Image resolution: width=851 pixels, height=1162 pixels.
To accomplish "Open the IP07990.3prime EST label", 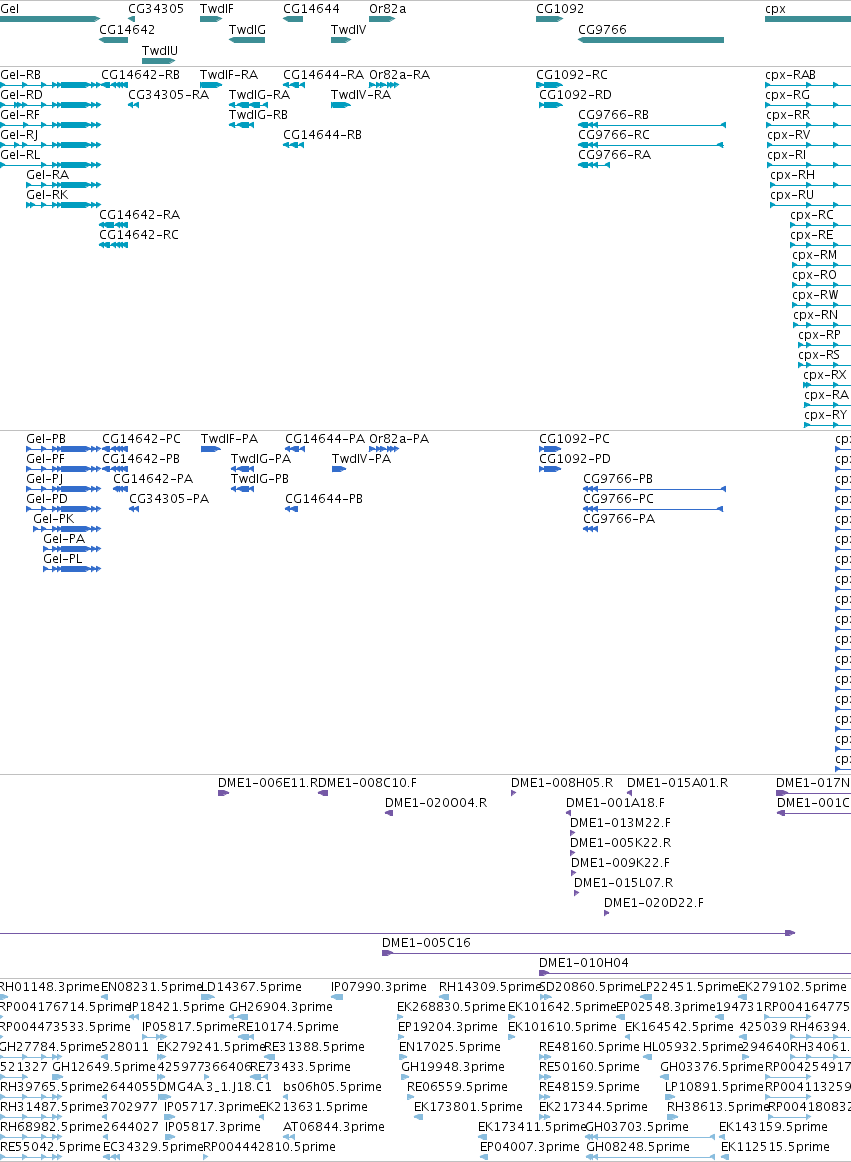I will pyautogui.click(x=379, y=987).
